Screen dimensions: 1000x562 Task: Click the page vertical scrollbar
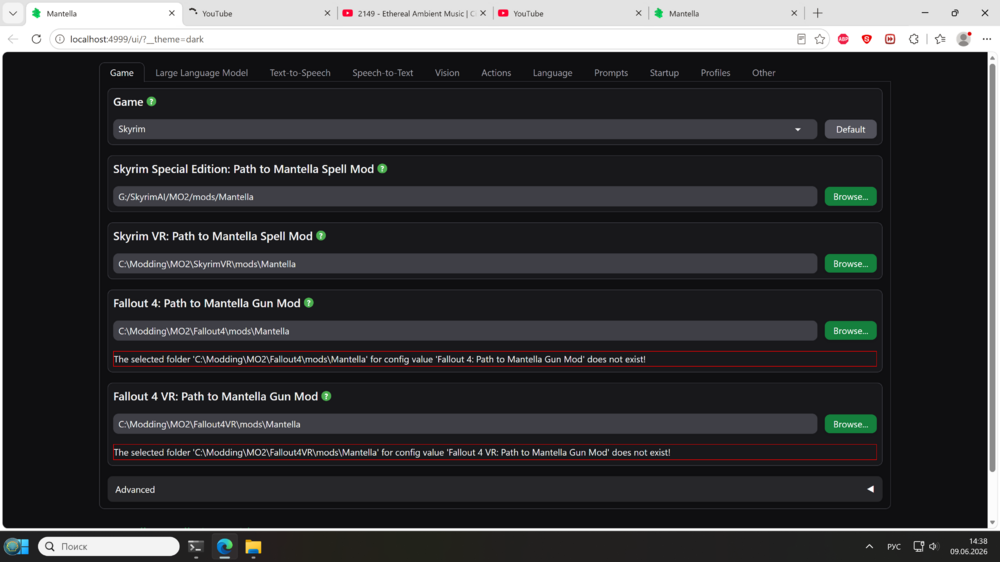(992, 268)
